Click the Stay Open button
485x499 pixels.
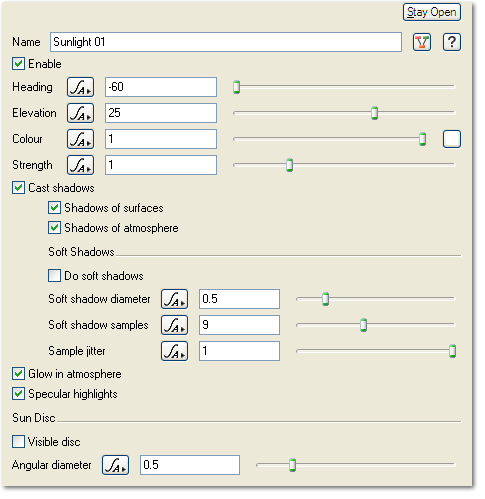coord(432,12)
